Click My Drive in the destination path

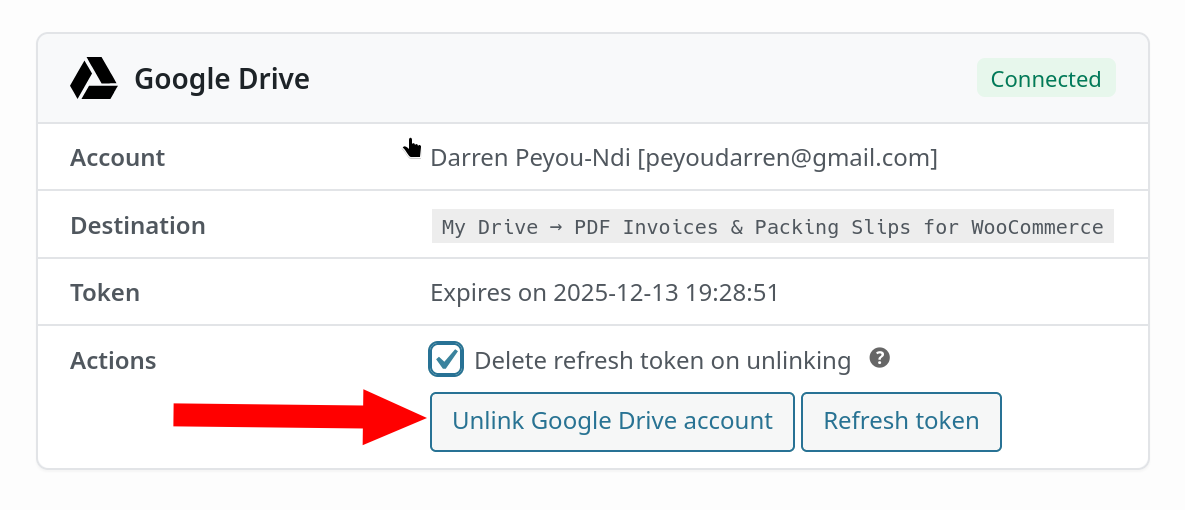490,227
